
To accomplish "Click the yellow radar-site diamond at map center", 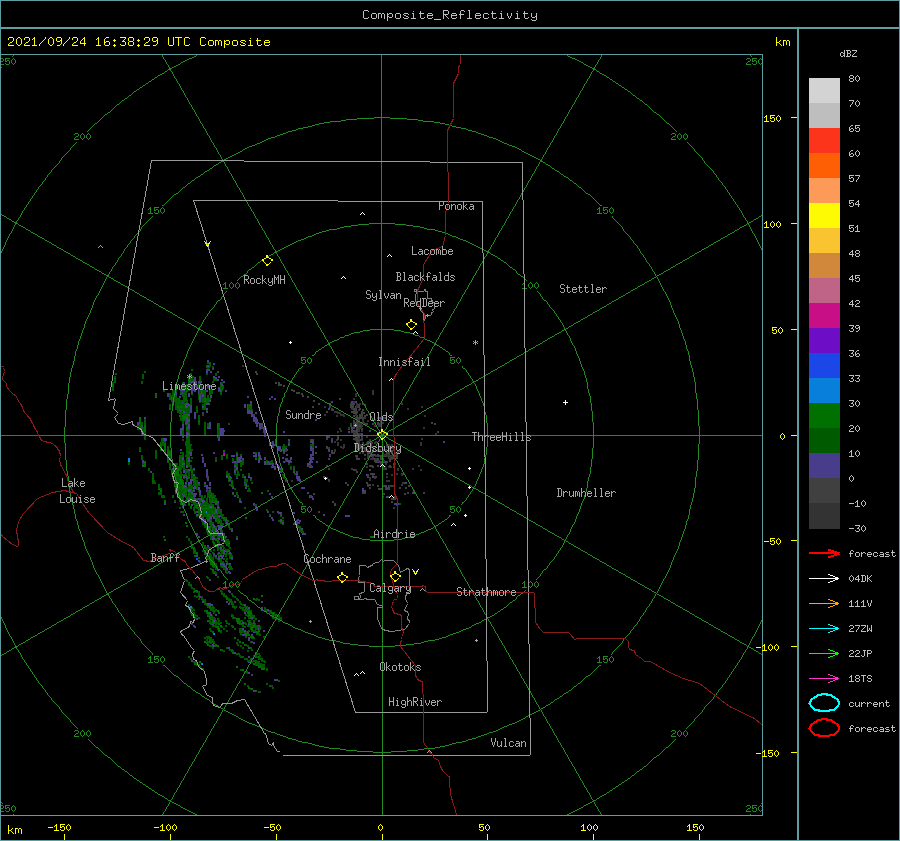I will point(382,435).
